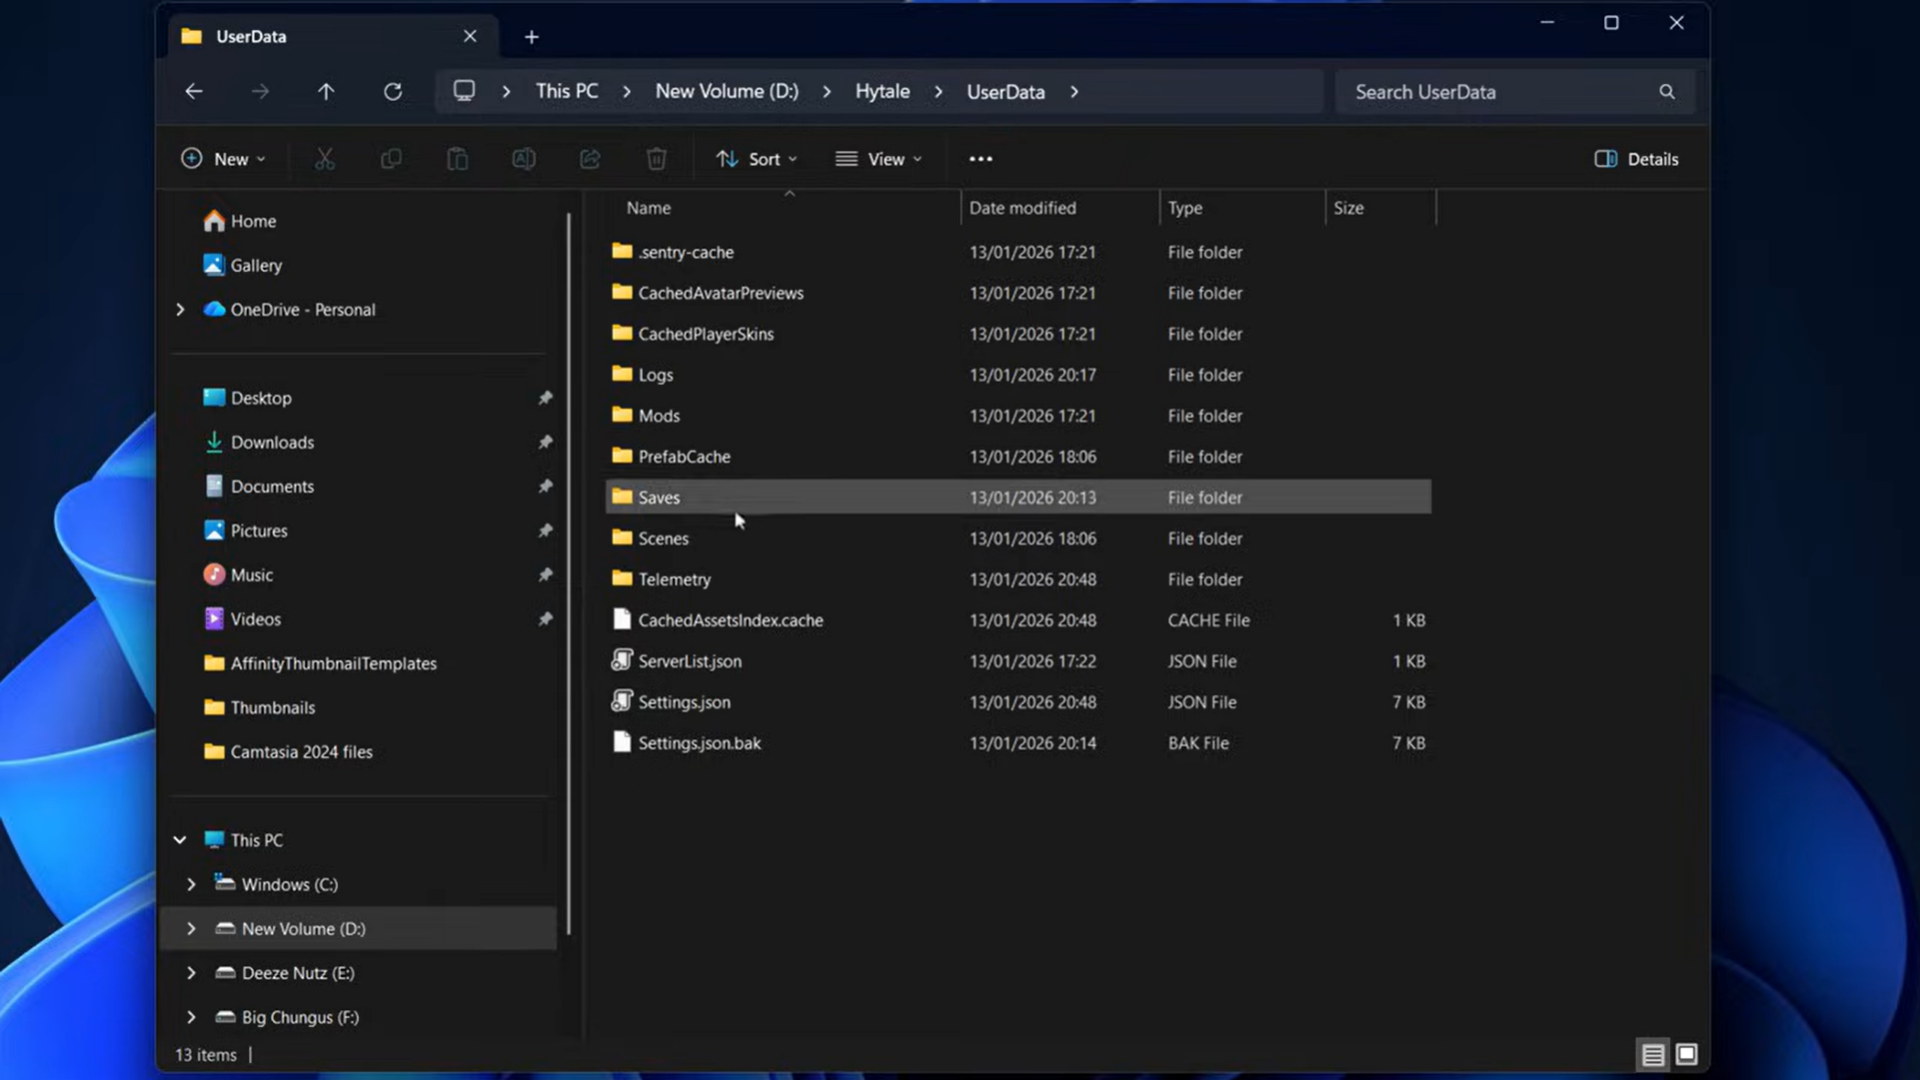Screen dimensions: 1920x1080
Task: Toggle the Details pane button
Action: tap(1636, 159)
